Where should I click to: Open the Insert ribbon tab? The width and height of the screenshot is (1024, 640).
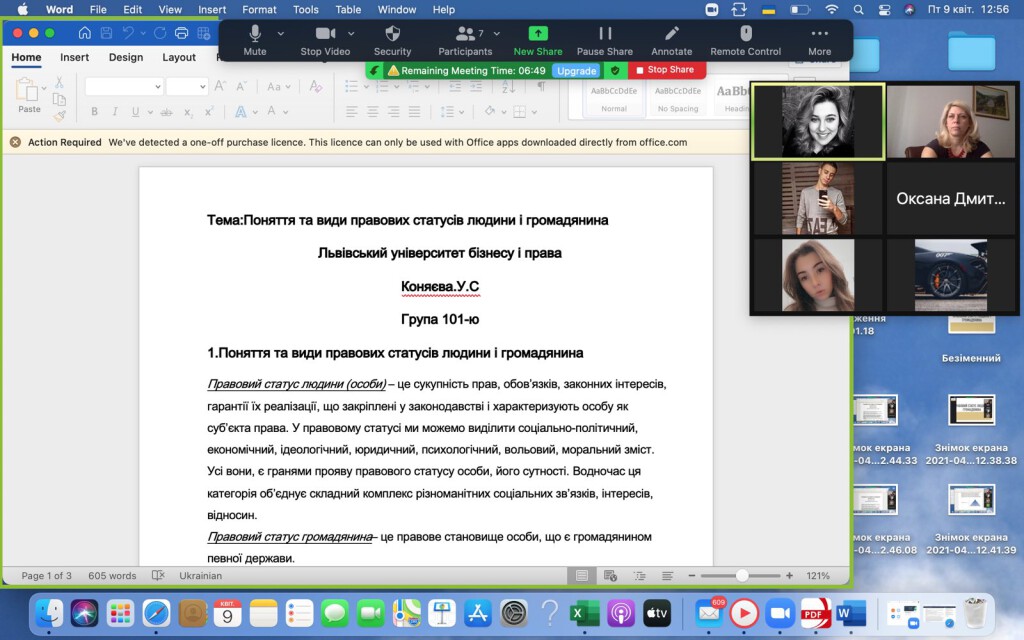pos(74,57)
